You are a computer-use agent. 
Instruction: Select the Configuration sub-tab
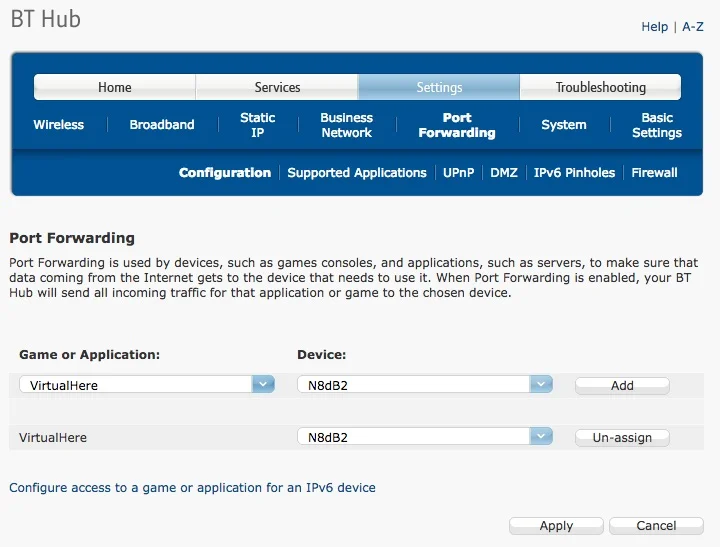click(x=225, y=173)
